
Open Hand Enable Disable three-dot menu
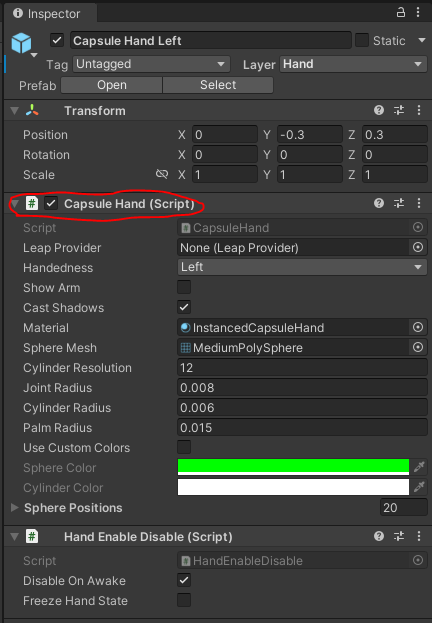click(419, 536)
